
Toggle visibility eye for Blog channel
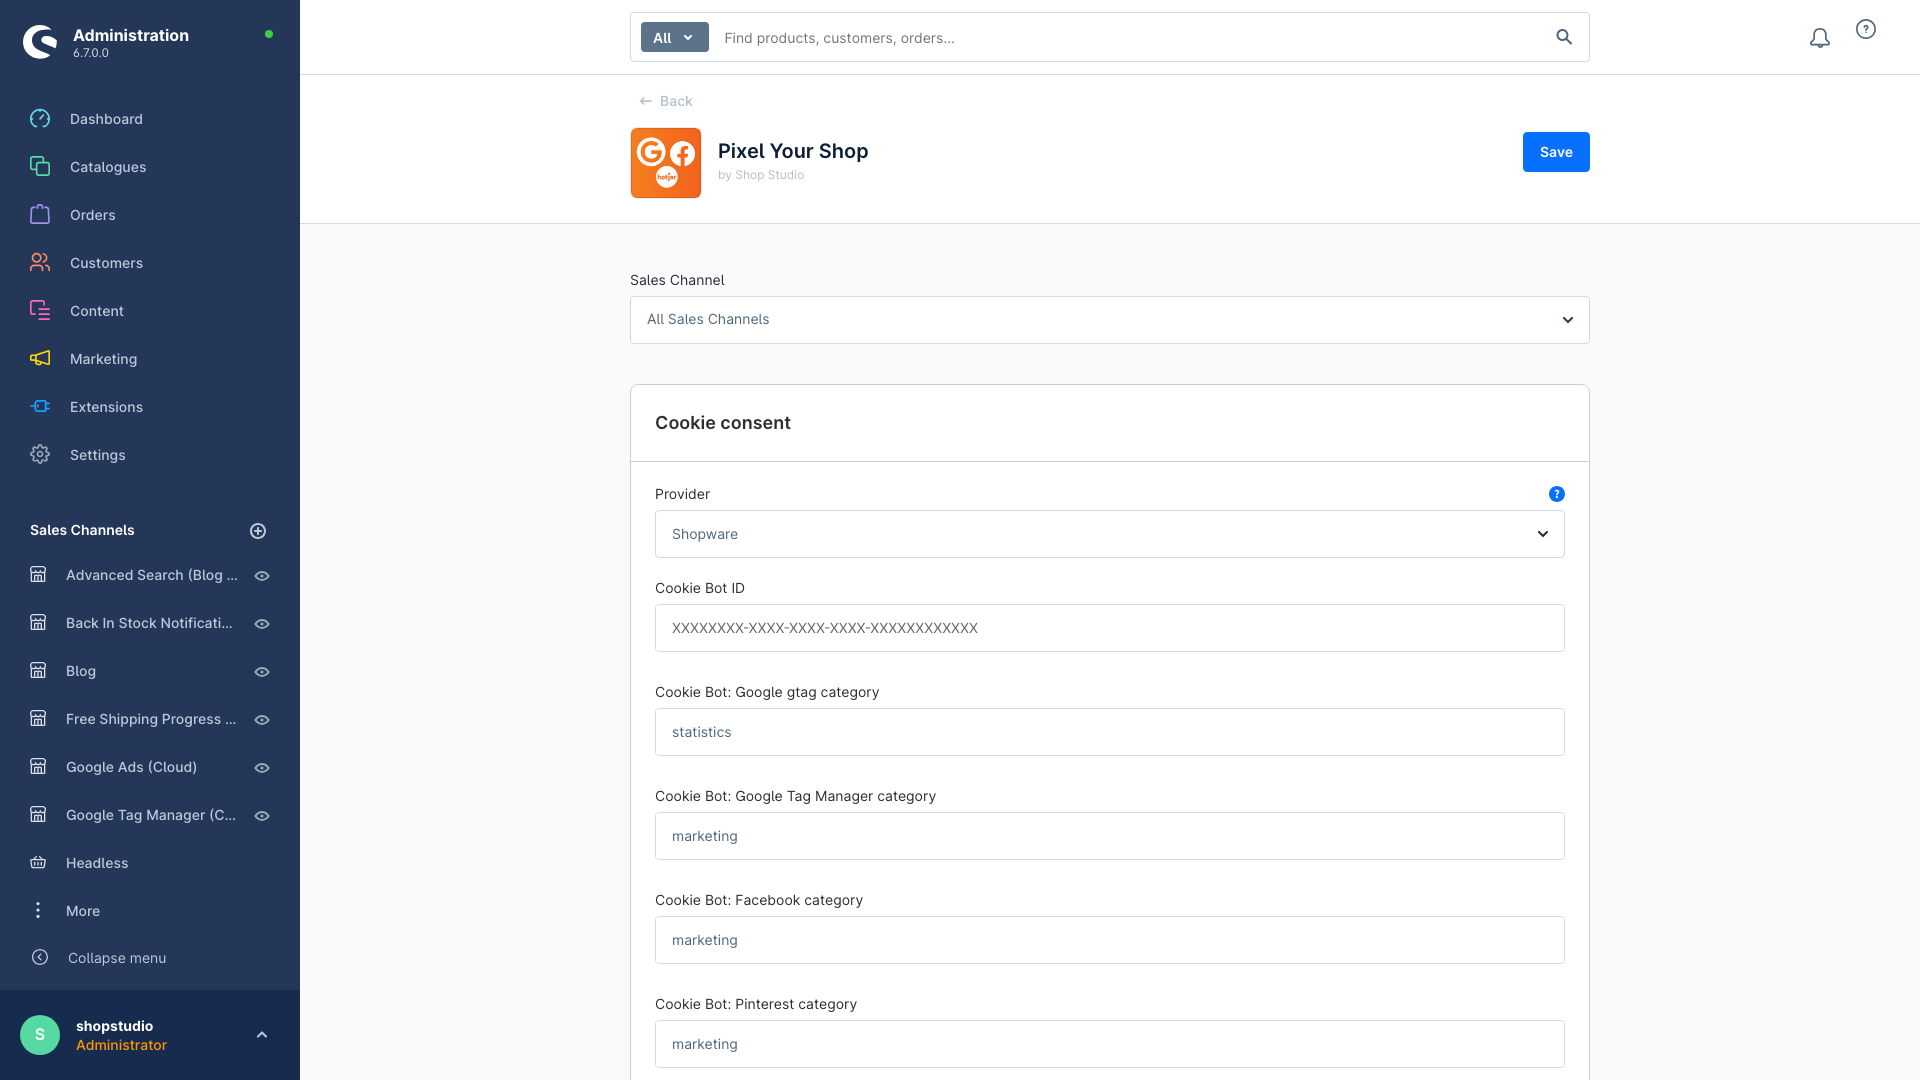coord(262,672)
